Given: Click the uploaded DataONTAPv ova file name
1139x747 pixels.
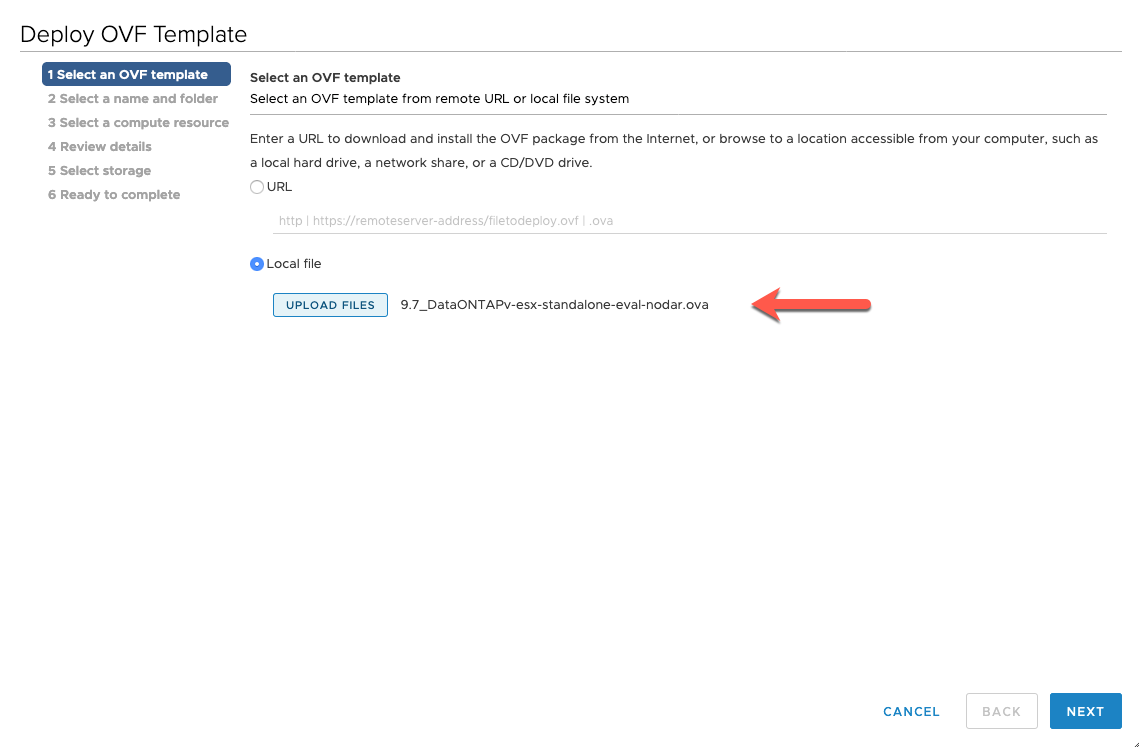Looking at the screenshot, I should click(554, 305).
